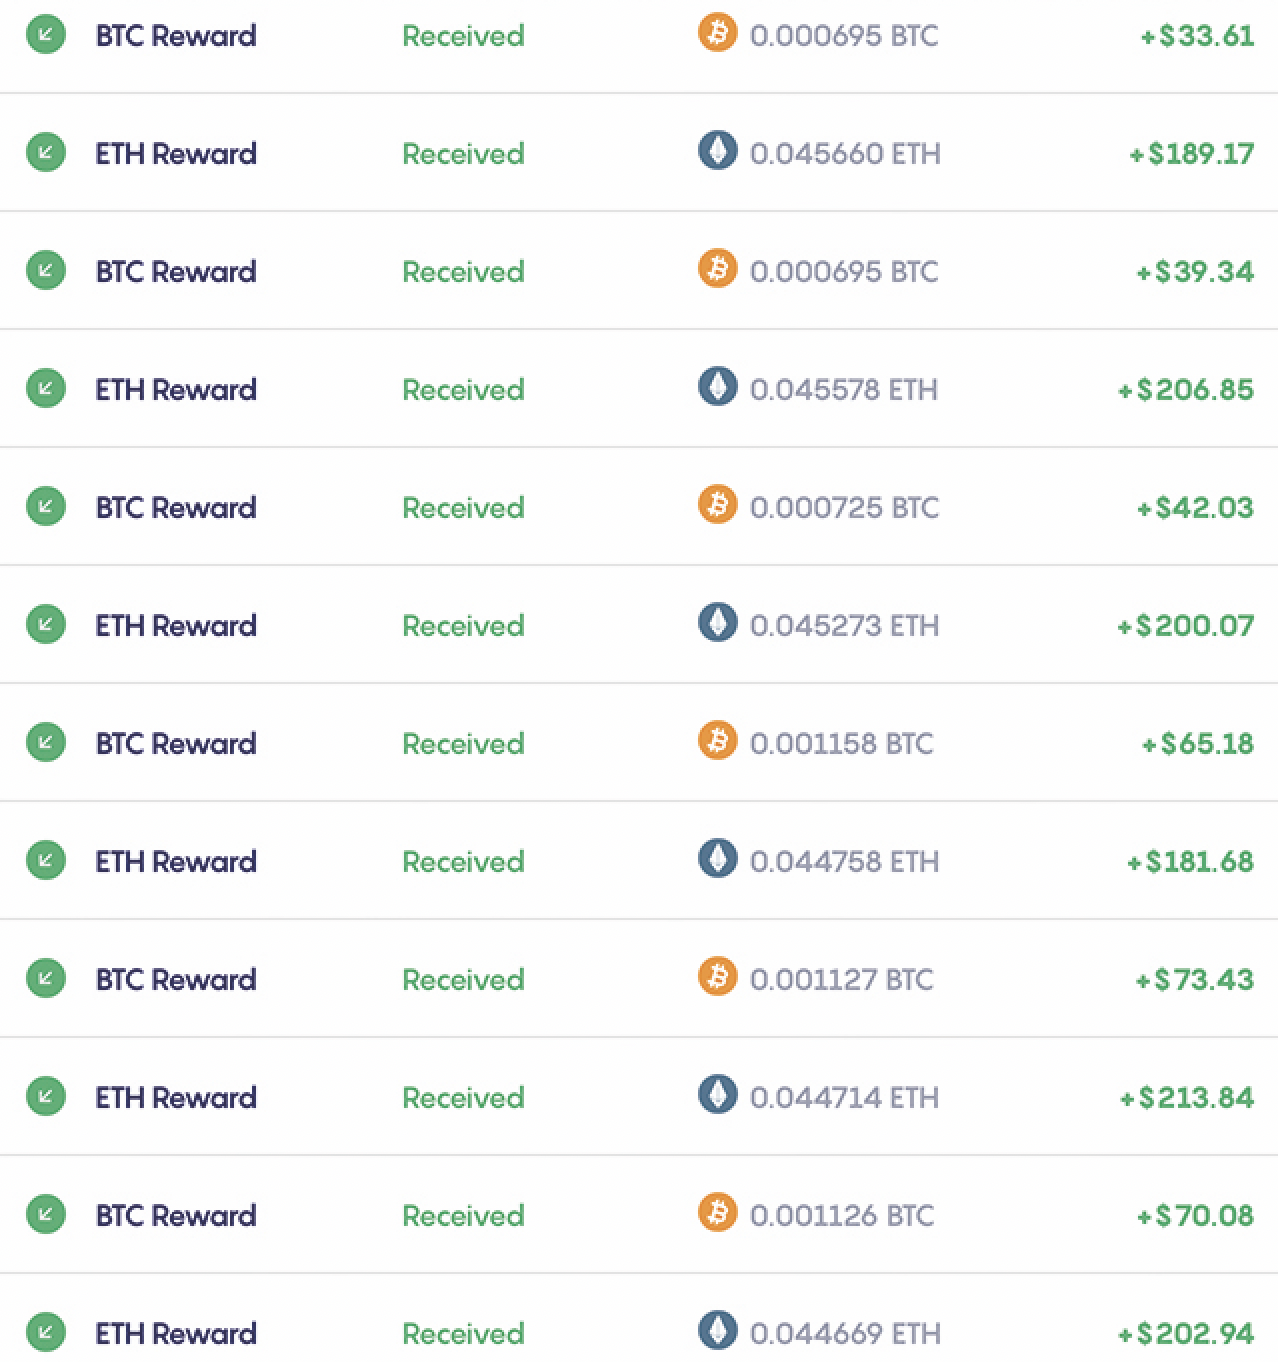This screenshot has width=1278, height=1362.
Task: Select Received status on +$200.07 row
Action: (463, 626)
